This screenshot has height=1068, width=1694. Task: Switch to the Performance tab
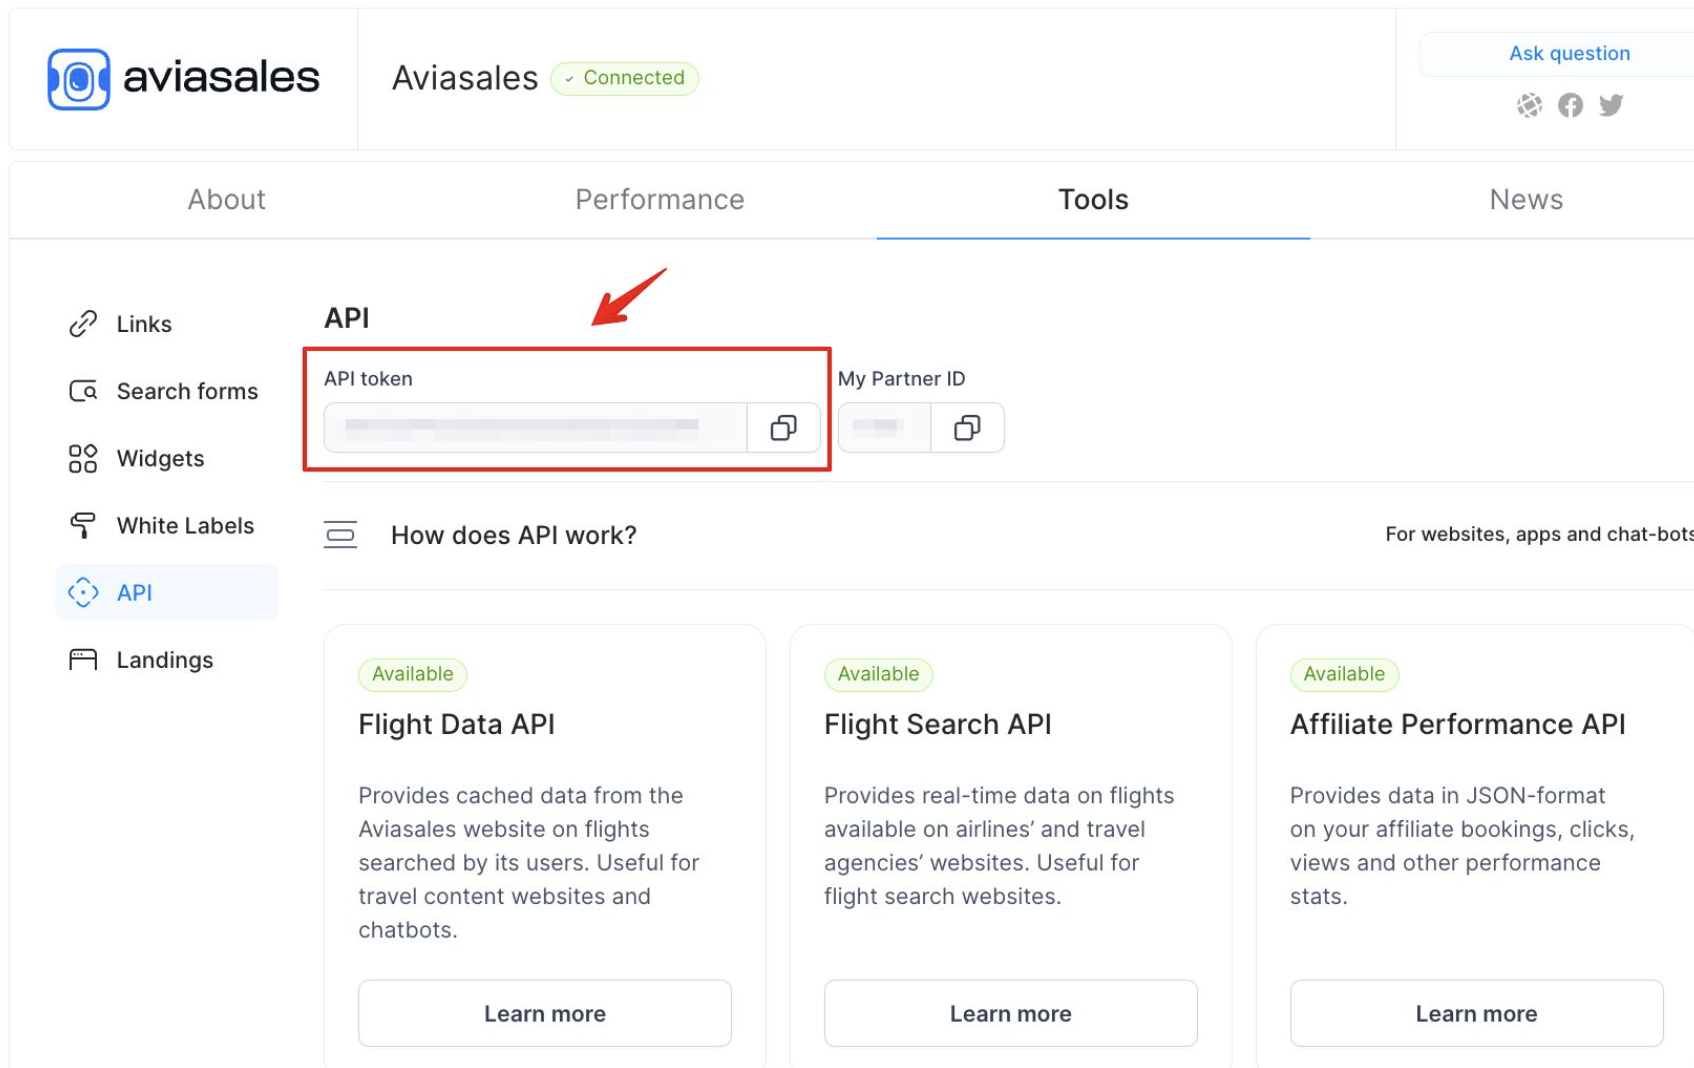pyautogui.click(x=659, y=200)
